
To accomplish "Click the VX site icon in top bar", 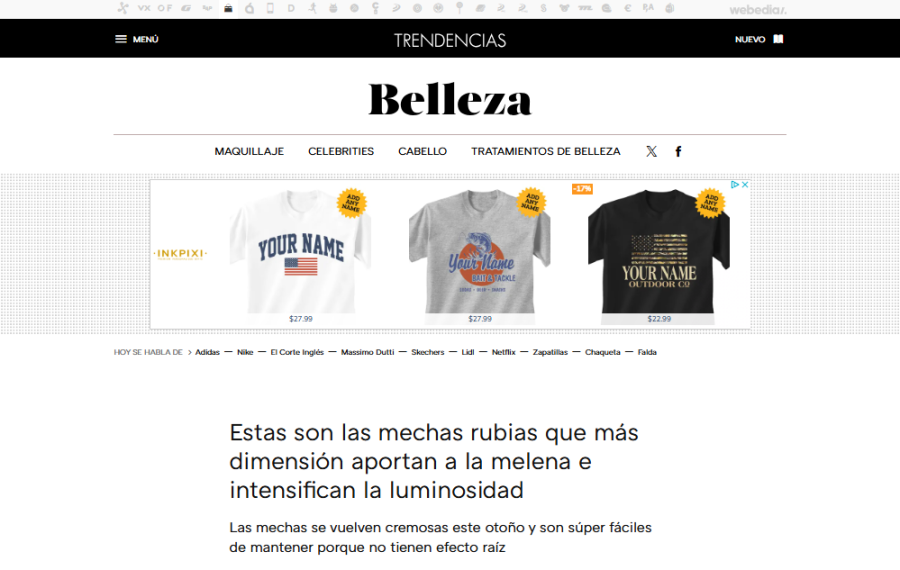I will (x=144, y=9).
